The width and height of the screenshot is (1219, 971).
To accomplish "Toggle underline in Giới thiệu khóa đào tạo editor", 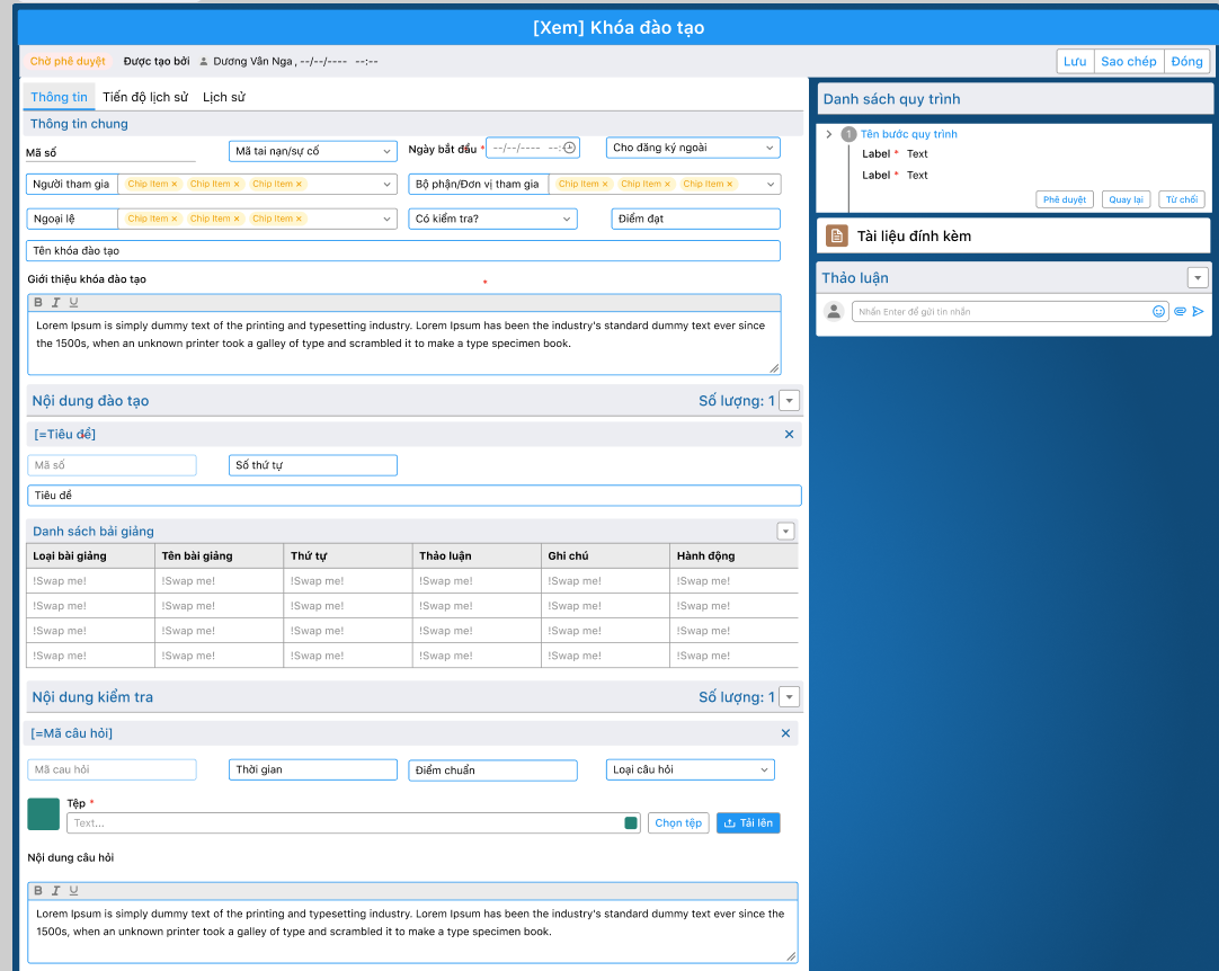I will point(73,303).
